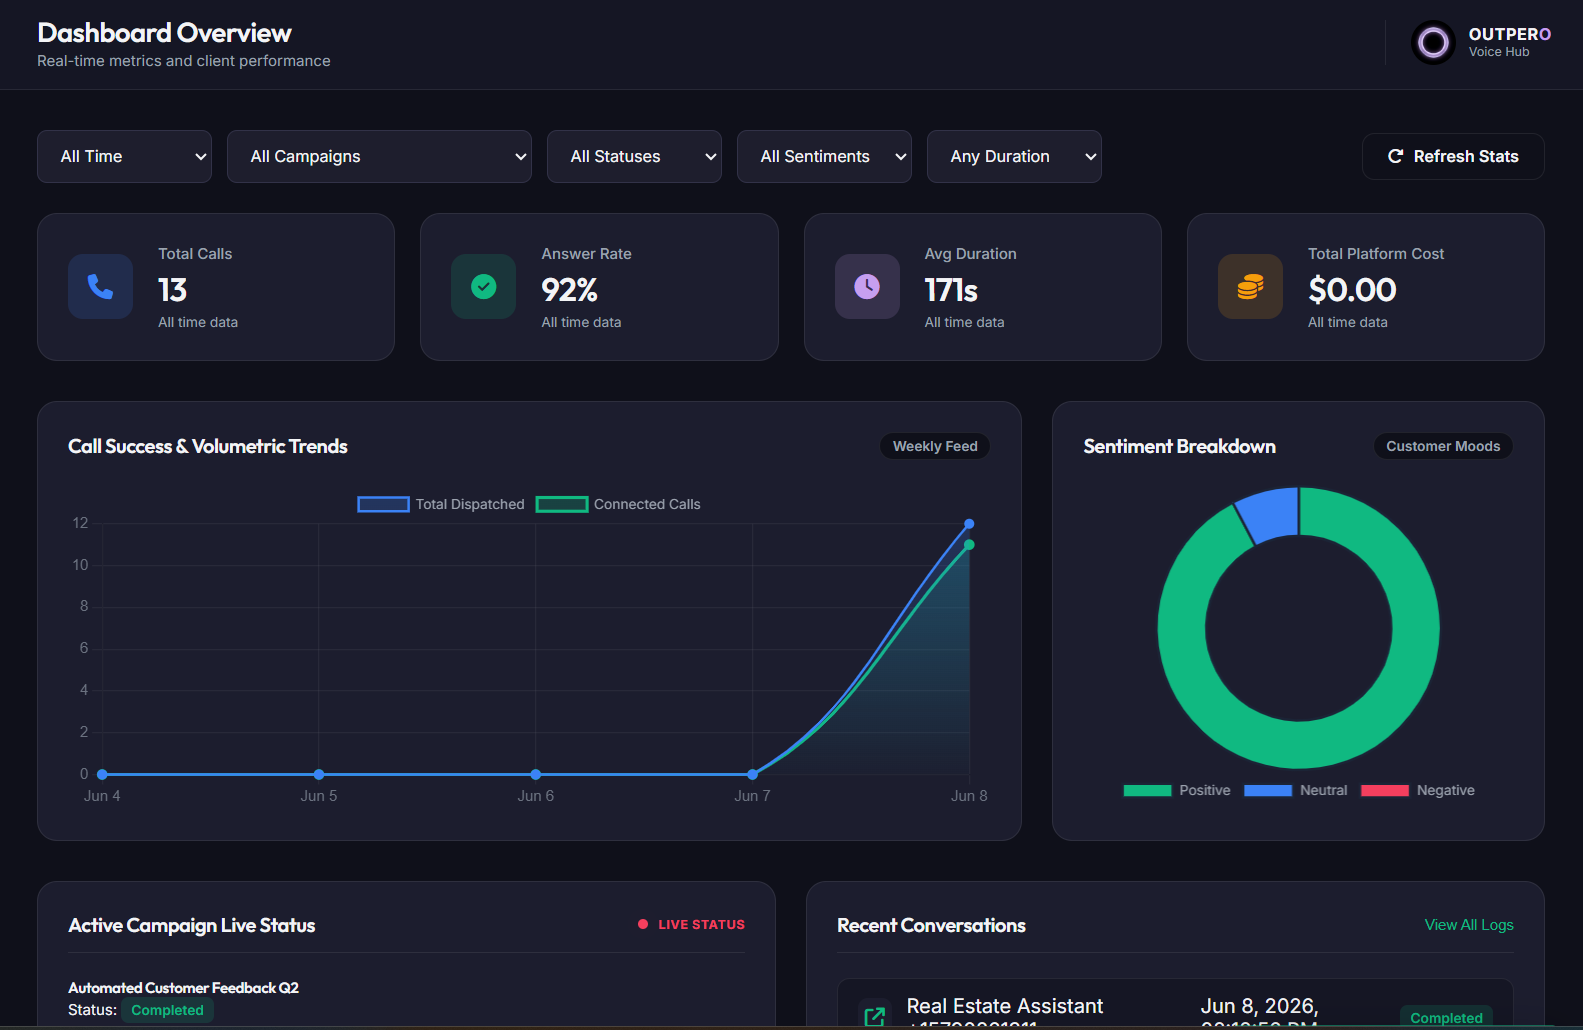The width and height of the screenshot is (1583, 1030).
Task: Toggle the Connected Calls legend series
Action: (618, 504)
